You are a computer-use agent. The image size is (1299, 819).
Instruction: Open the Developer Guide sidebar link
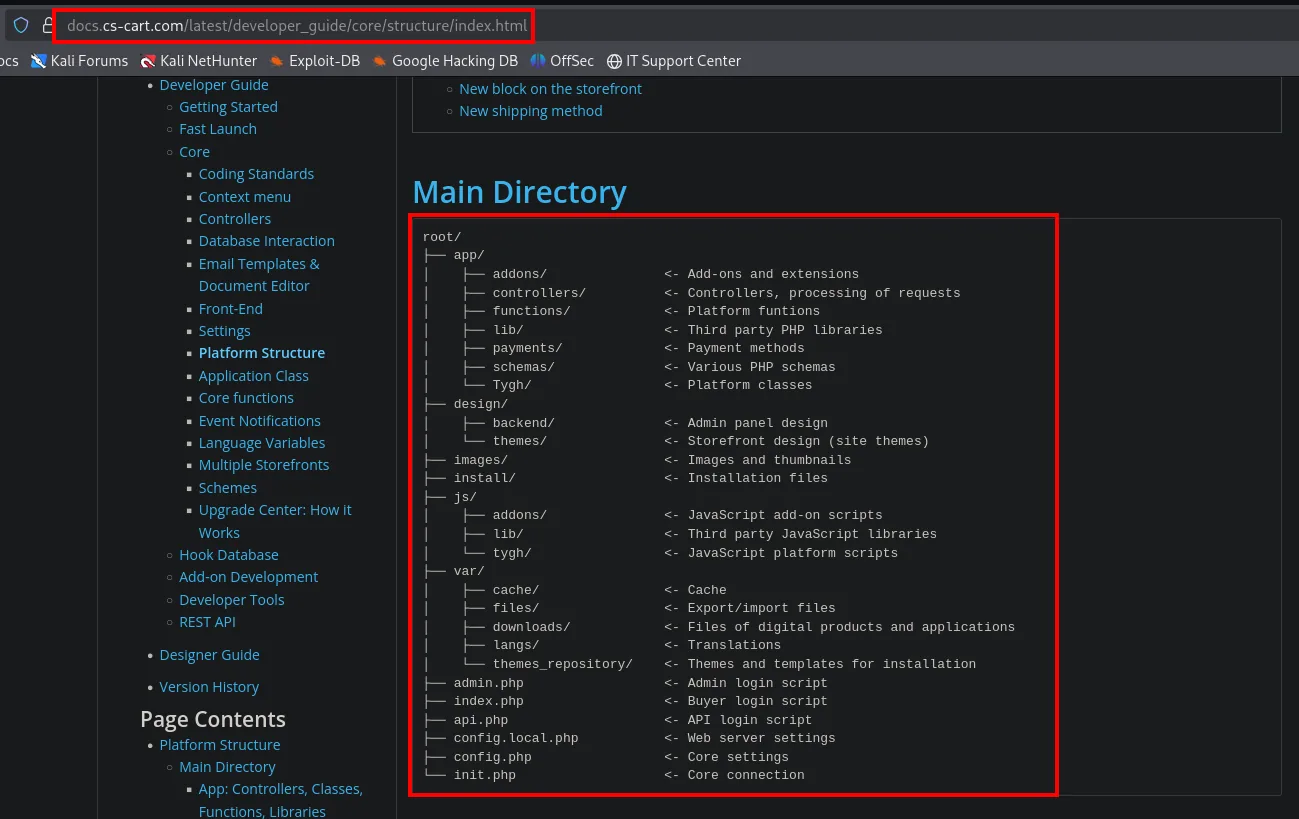(214, 85)
